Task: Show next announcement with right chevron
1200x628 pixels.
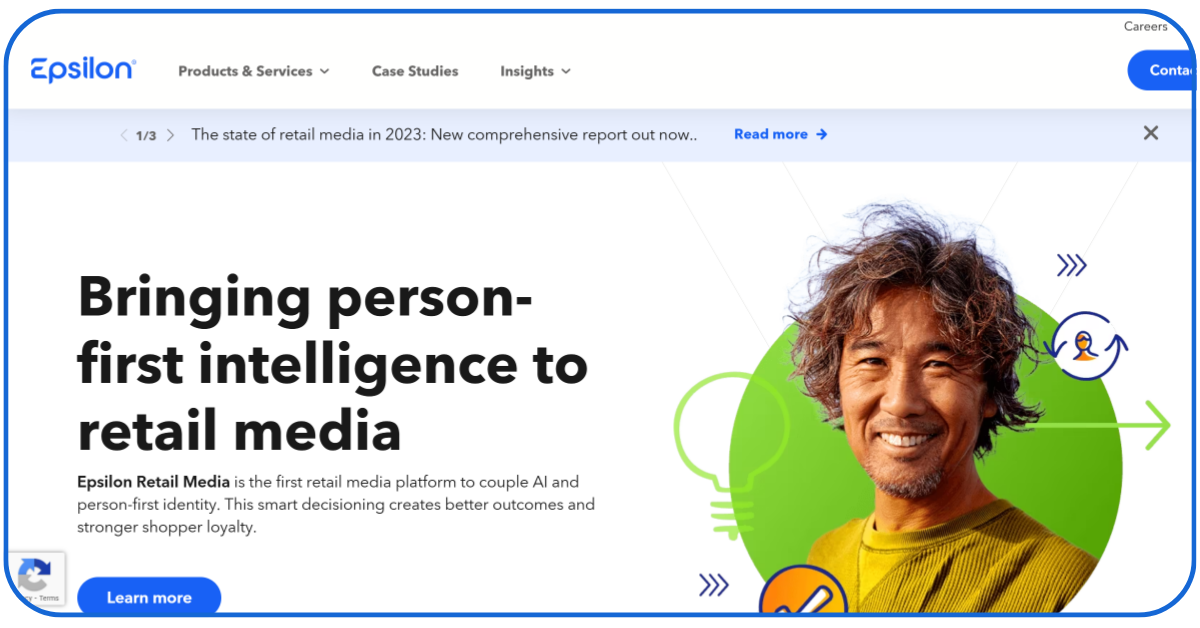Action: pyautogui.click(x=171, y=135)
